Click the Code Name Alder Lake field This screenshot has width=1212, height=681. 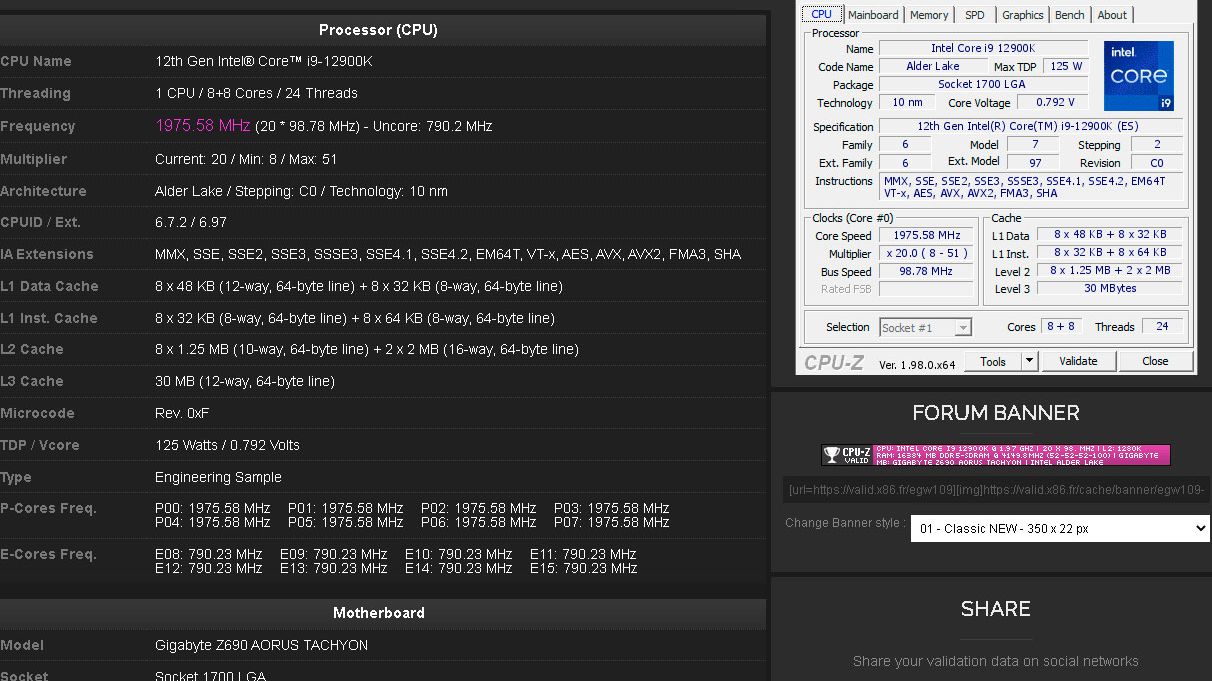(x=932, y=66)
